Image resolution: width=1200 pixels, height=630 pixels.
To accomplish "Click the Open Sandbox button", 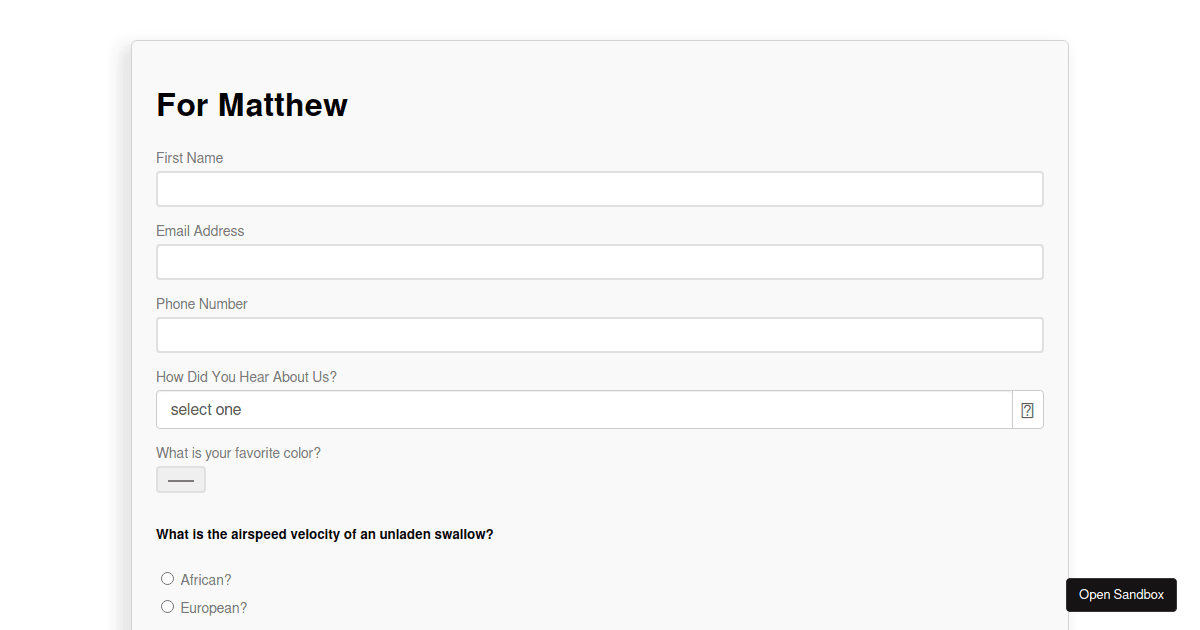I will pyautogui.click(x=1121, y=594).
